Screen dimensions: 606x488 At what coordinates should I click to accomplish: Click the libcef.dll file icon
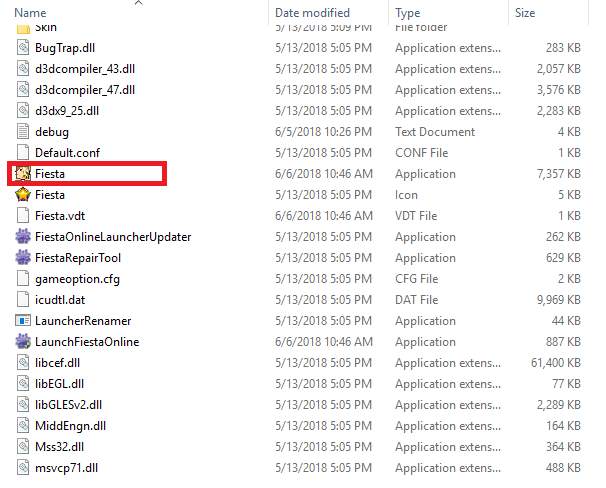(x=23, y=363)
